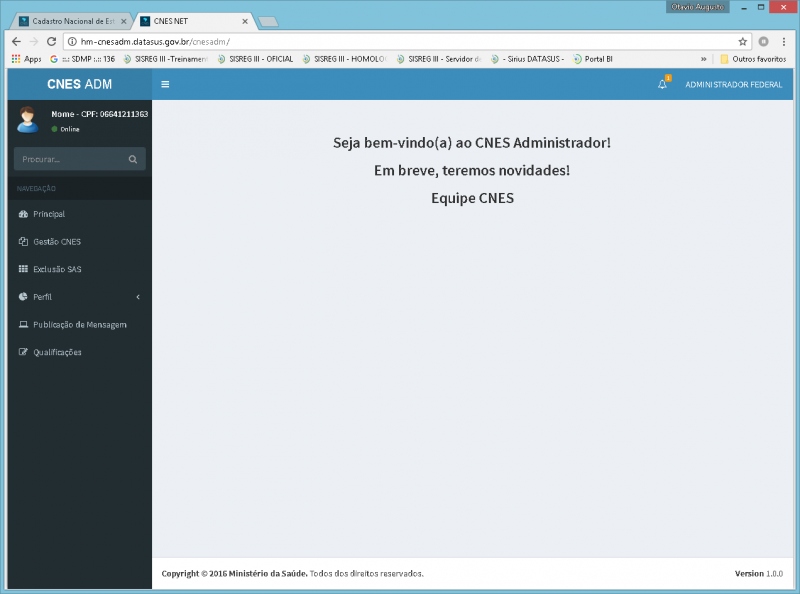This screenshot has height=594, width=800.
Task: Open Publicação de Mensagem page
Action: [x=79, y=325]
